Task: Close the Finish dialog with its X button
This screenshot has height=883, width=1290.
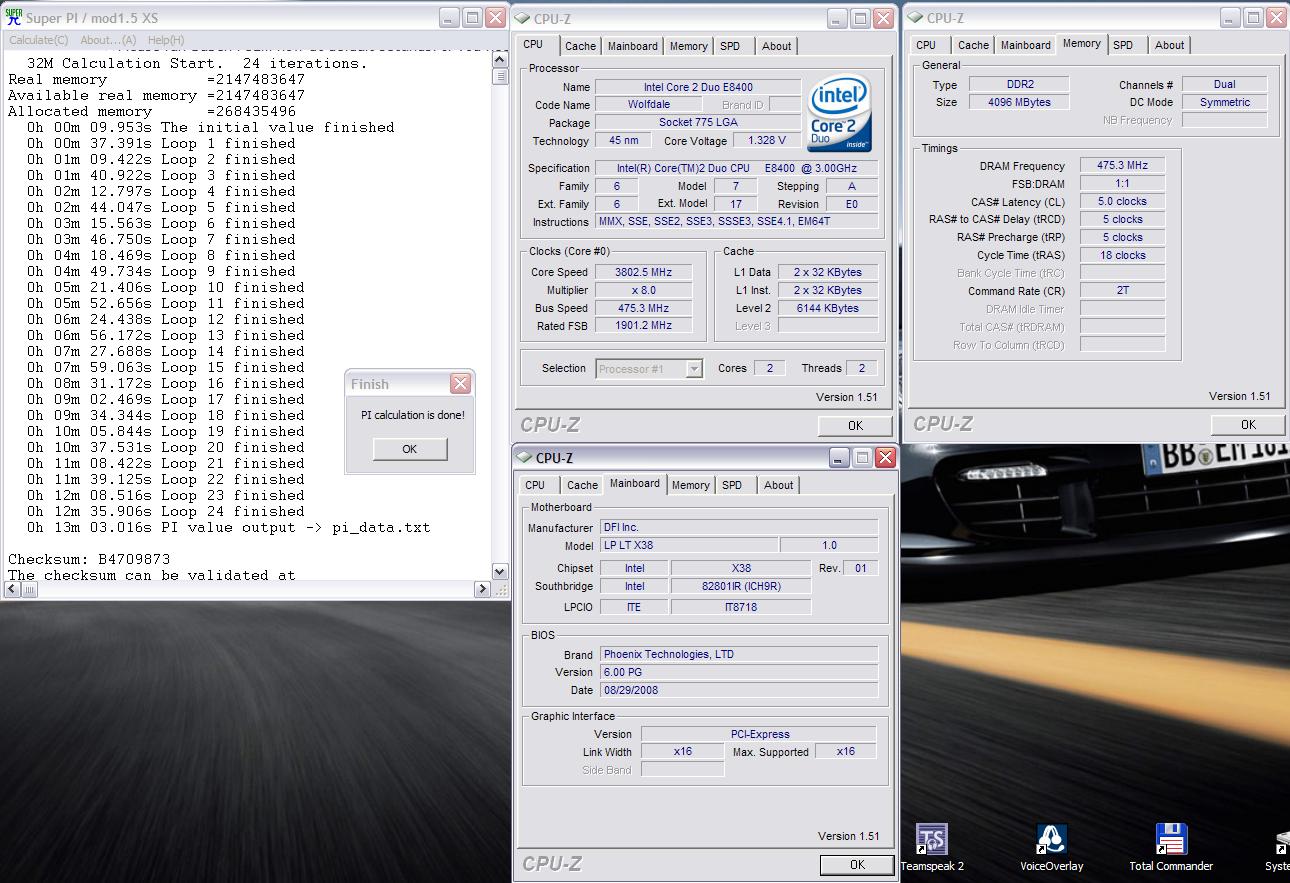Action: tap(460, 384)
